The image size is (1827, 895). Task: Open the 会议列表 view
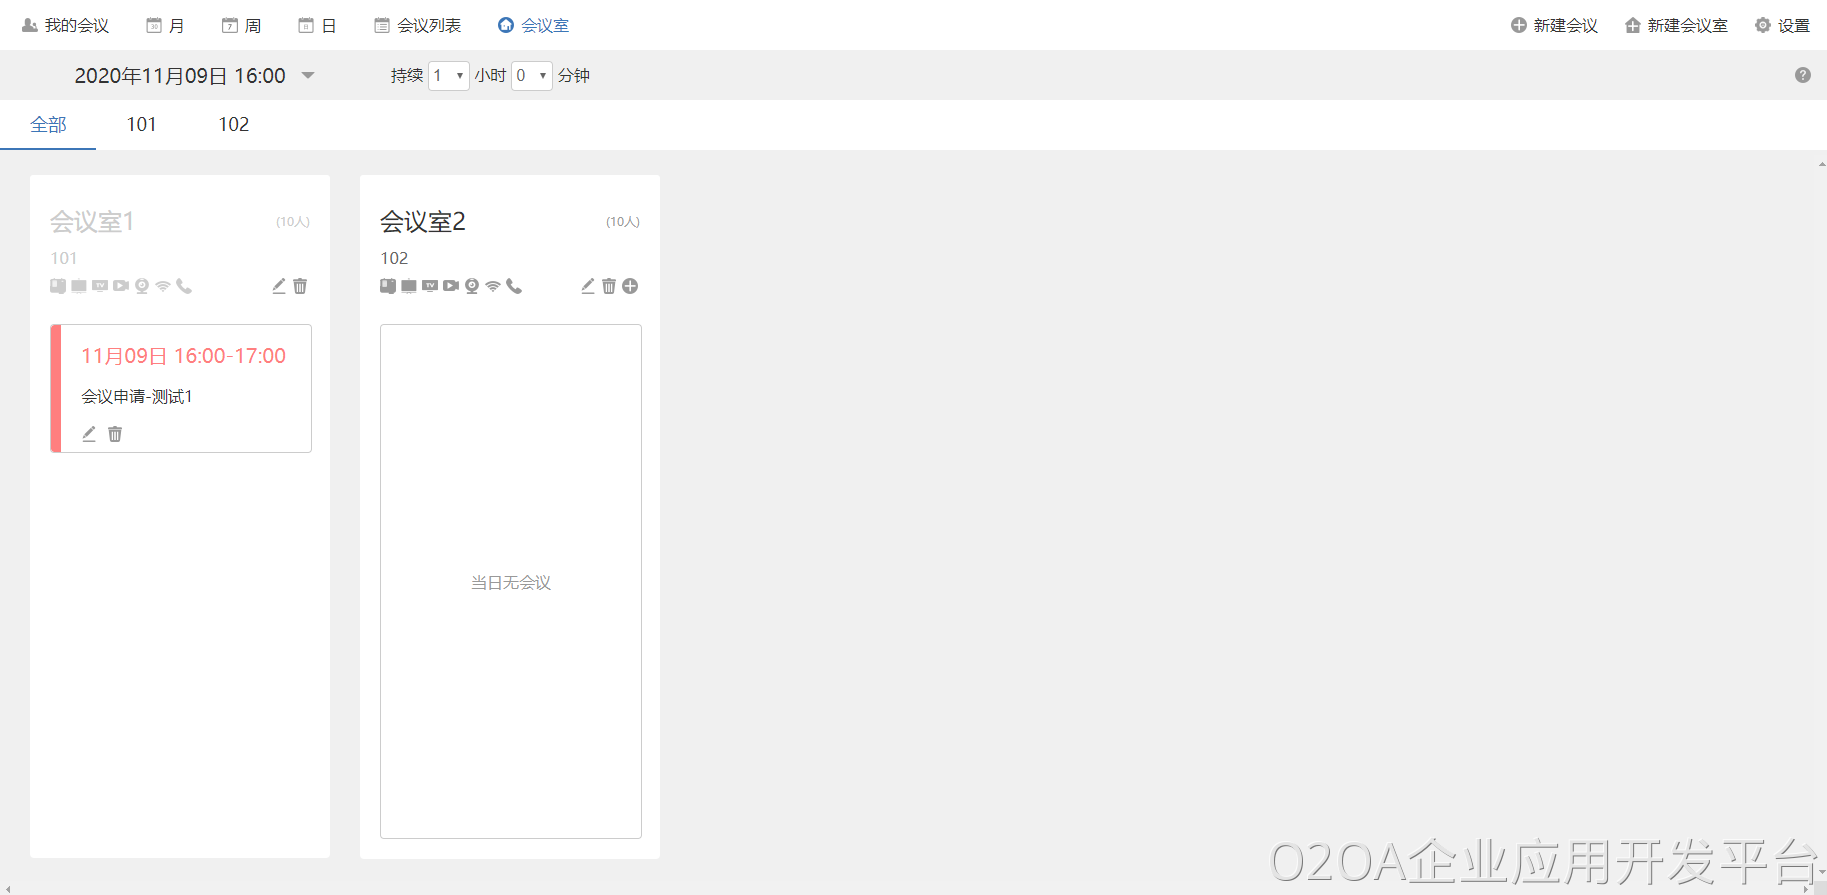click(418, 25)
